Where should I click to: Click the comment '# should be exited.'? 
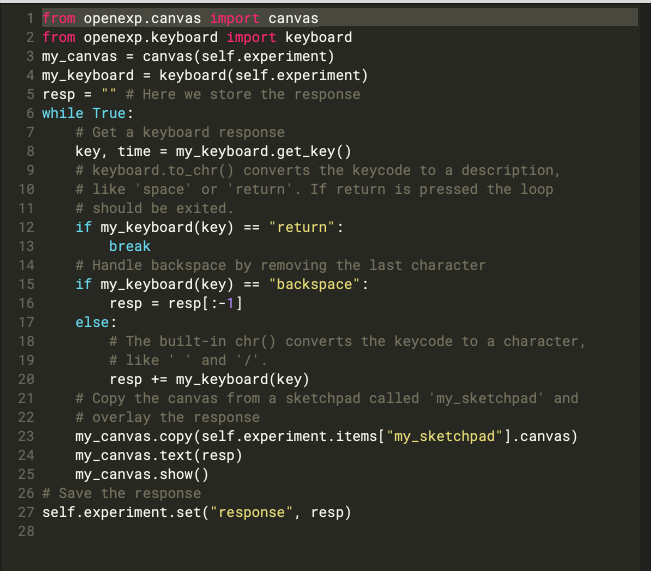154,208
